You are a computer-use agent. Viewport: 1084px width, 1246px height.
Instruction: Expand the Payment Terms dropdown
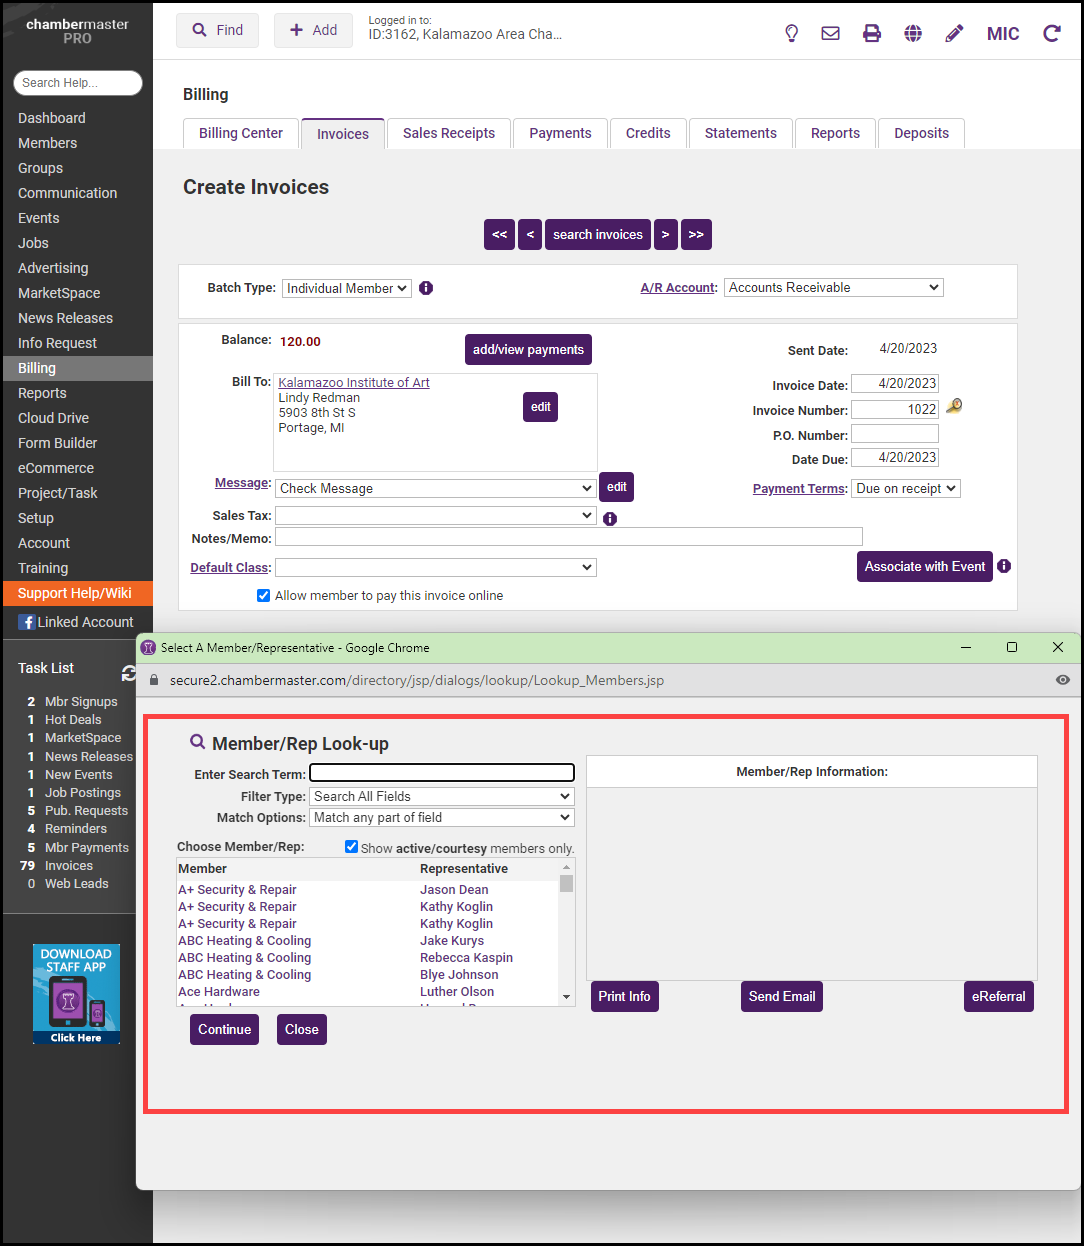[x=905, y=489]
